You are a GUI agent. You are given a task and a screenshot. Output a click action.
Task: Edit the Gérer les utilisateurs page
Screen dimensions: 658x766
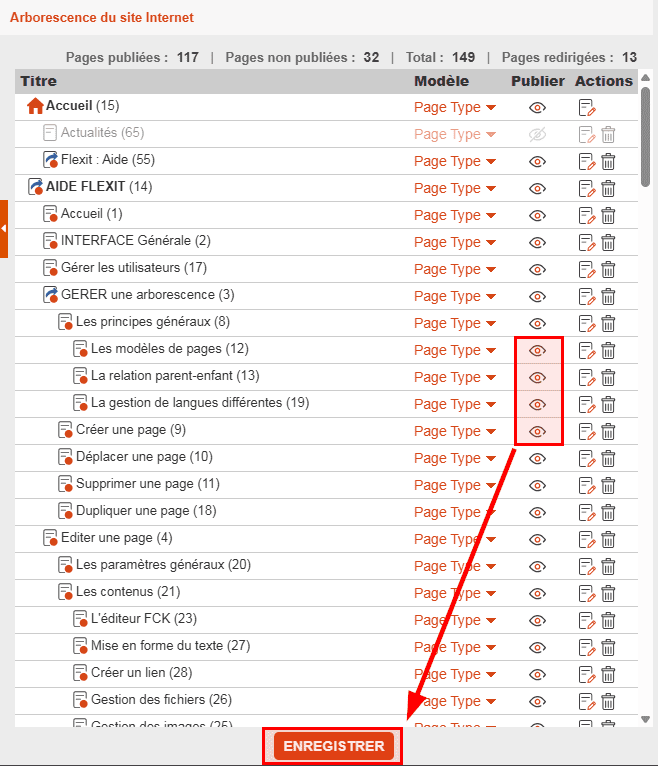pos(586,269)
